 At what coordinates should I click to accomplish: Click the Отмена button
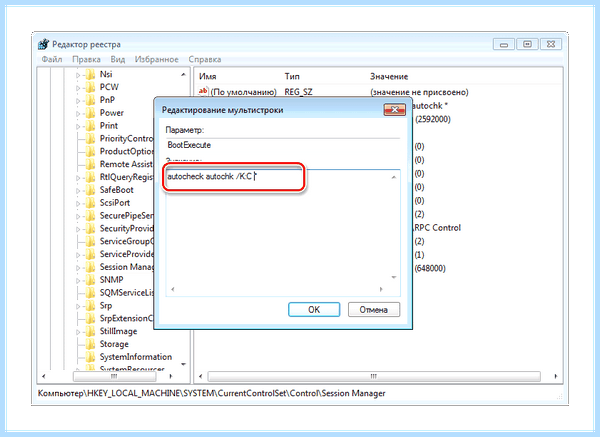[374, 310]
